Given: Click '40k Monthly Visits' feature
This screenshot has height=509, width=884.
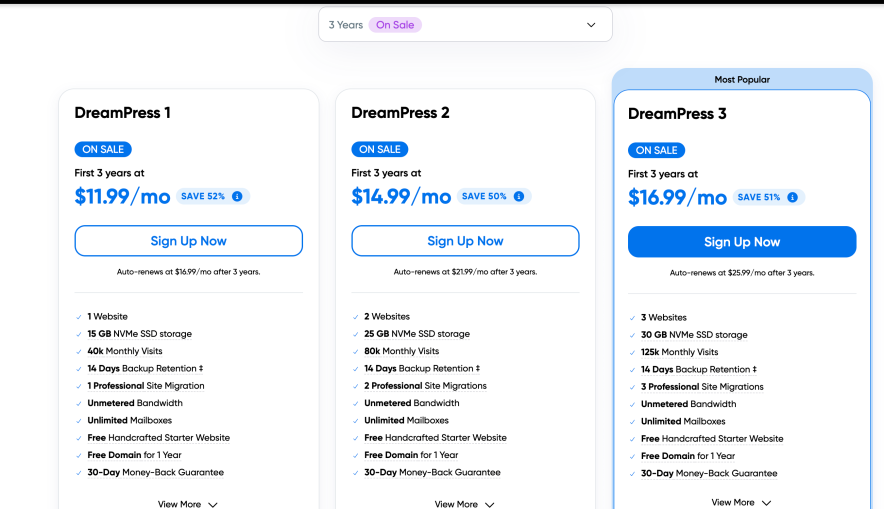Looking at the screenshot, I should point(125,351).
